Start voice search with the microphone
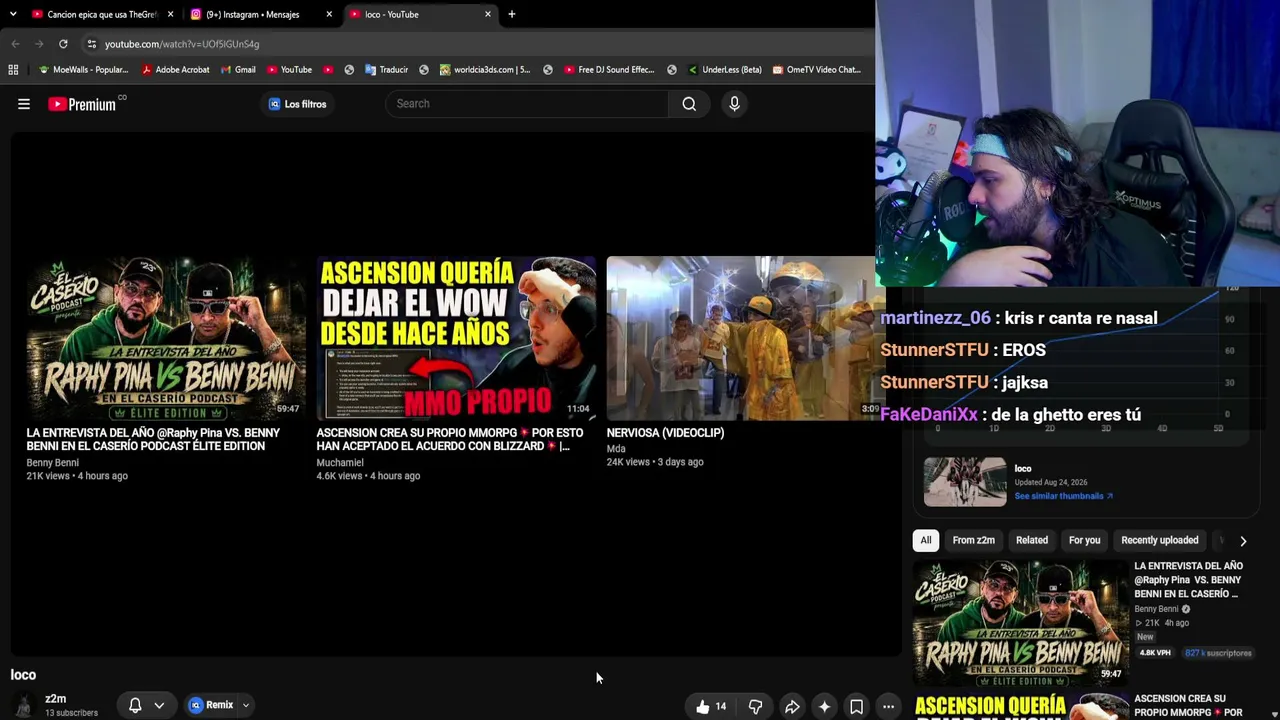 point(734,104)
